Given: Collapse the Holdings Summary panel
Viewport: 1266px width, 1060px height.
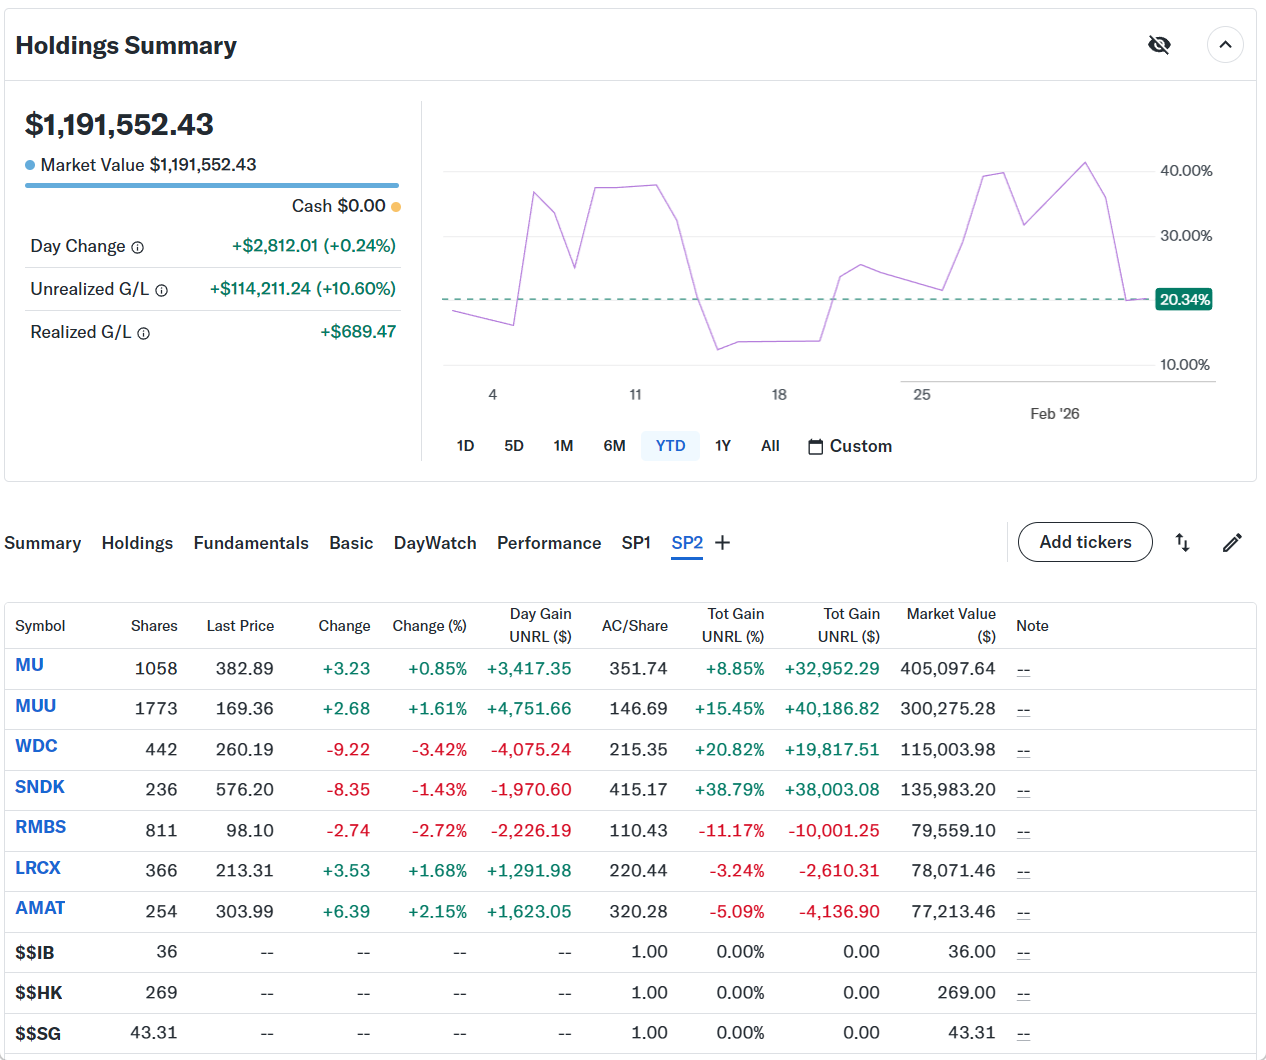Looking at the screenshot, I should click(x=1224, y=45).
